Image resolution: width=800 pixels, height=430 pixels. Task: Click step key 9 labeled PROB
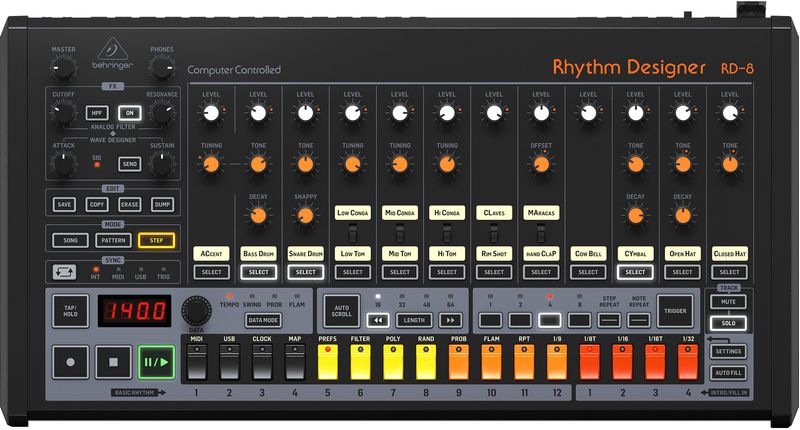click(x=458, y=362)
